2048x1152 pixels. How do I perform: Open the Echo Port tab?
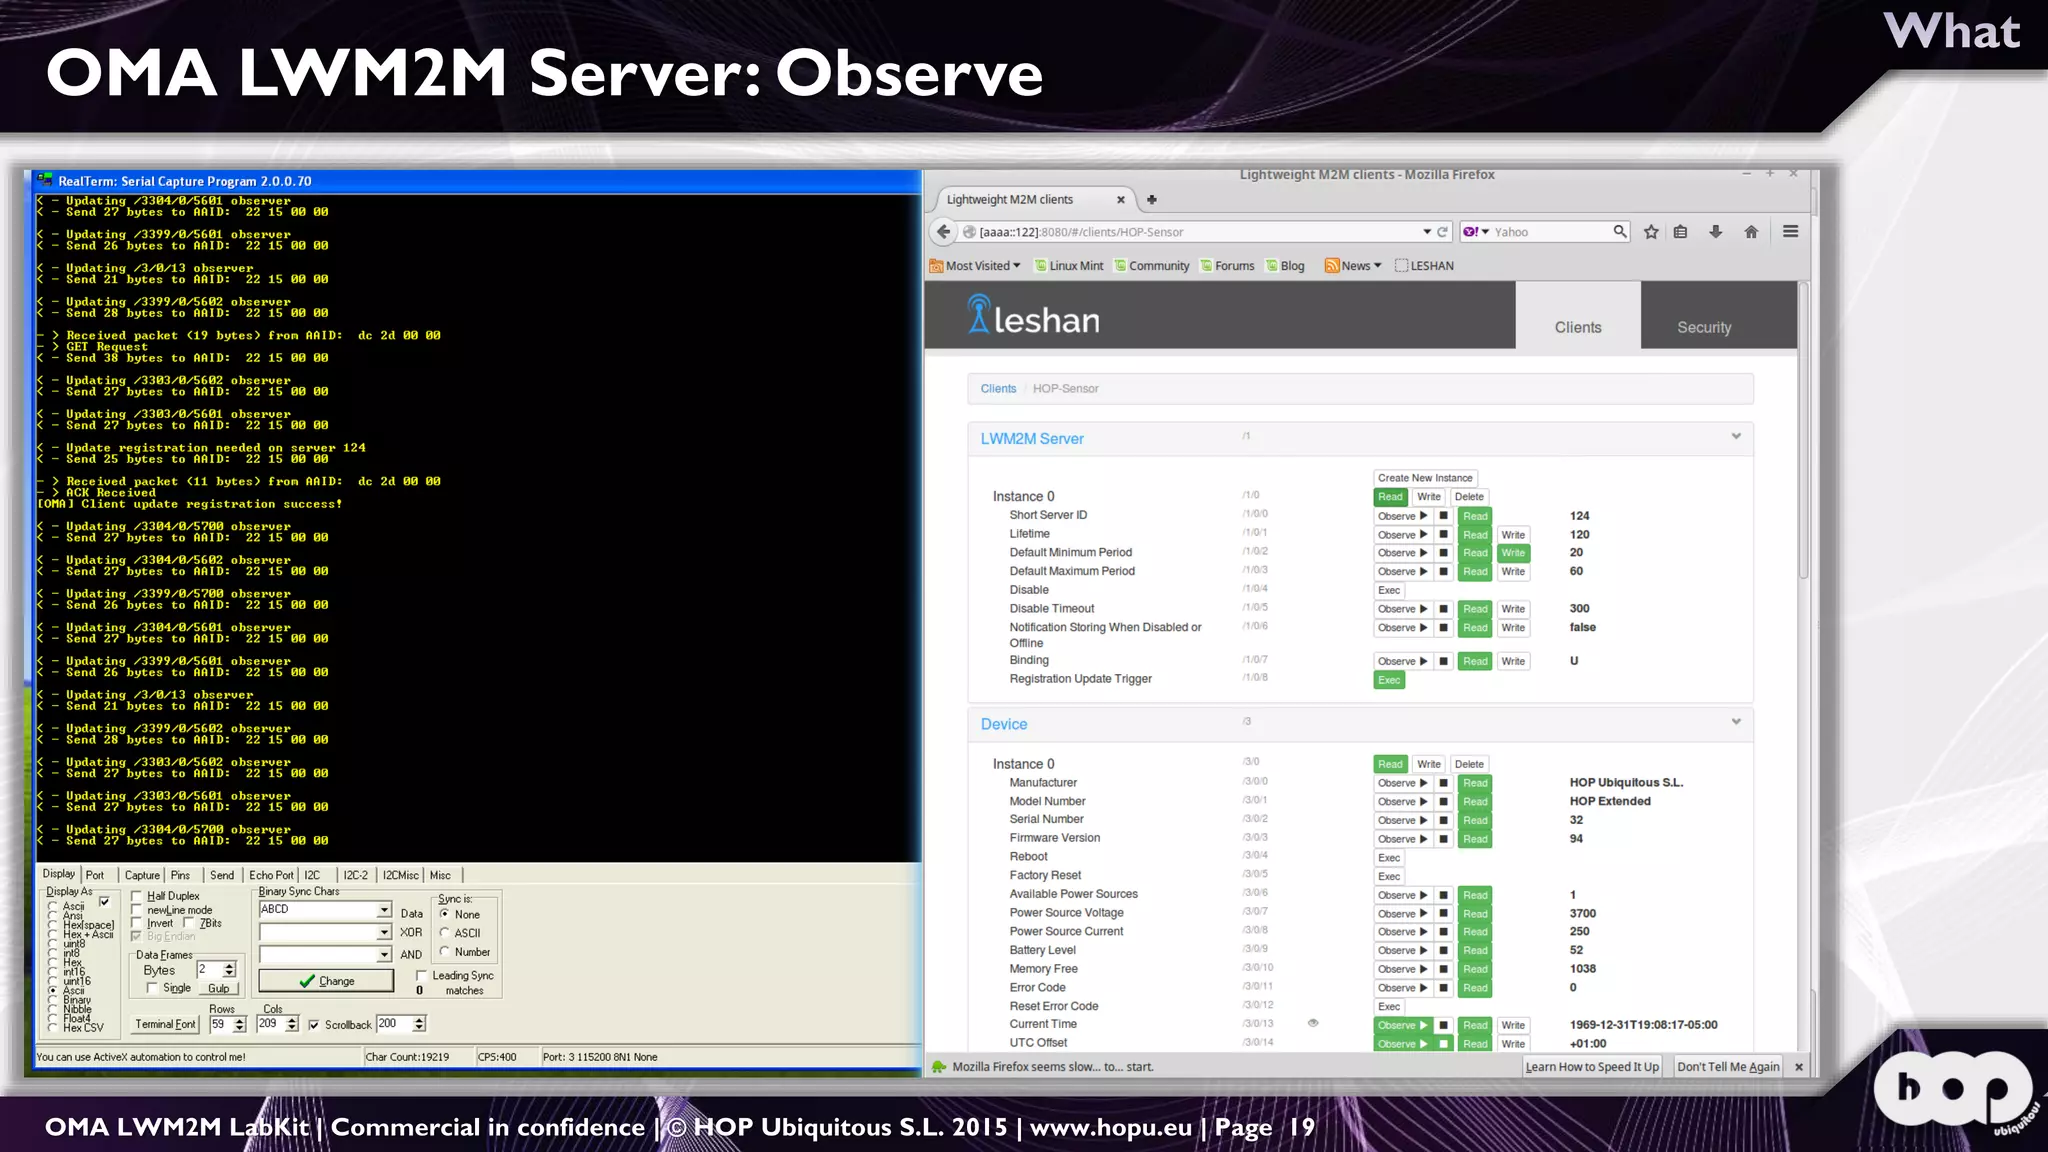271,875
